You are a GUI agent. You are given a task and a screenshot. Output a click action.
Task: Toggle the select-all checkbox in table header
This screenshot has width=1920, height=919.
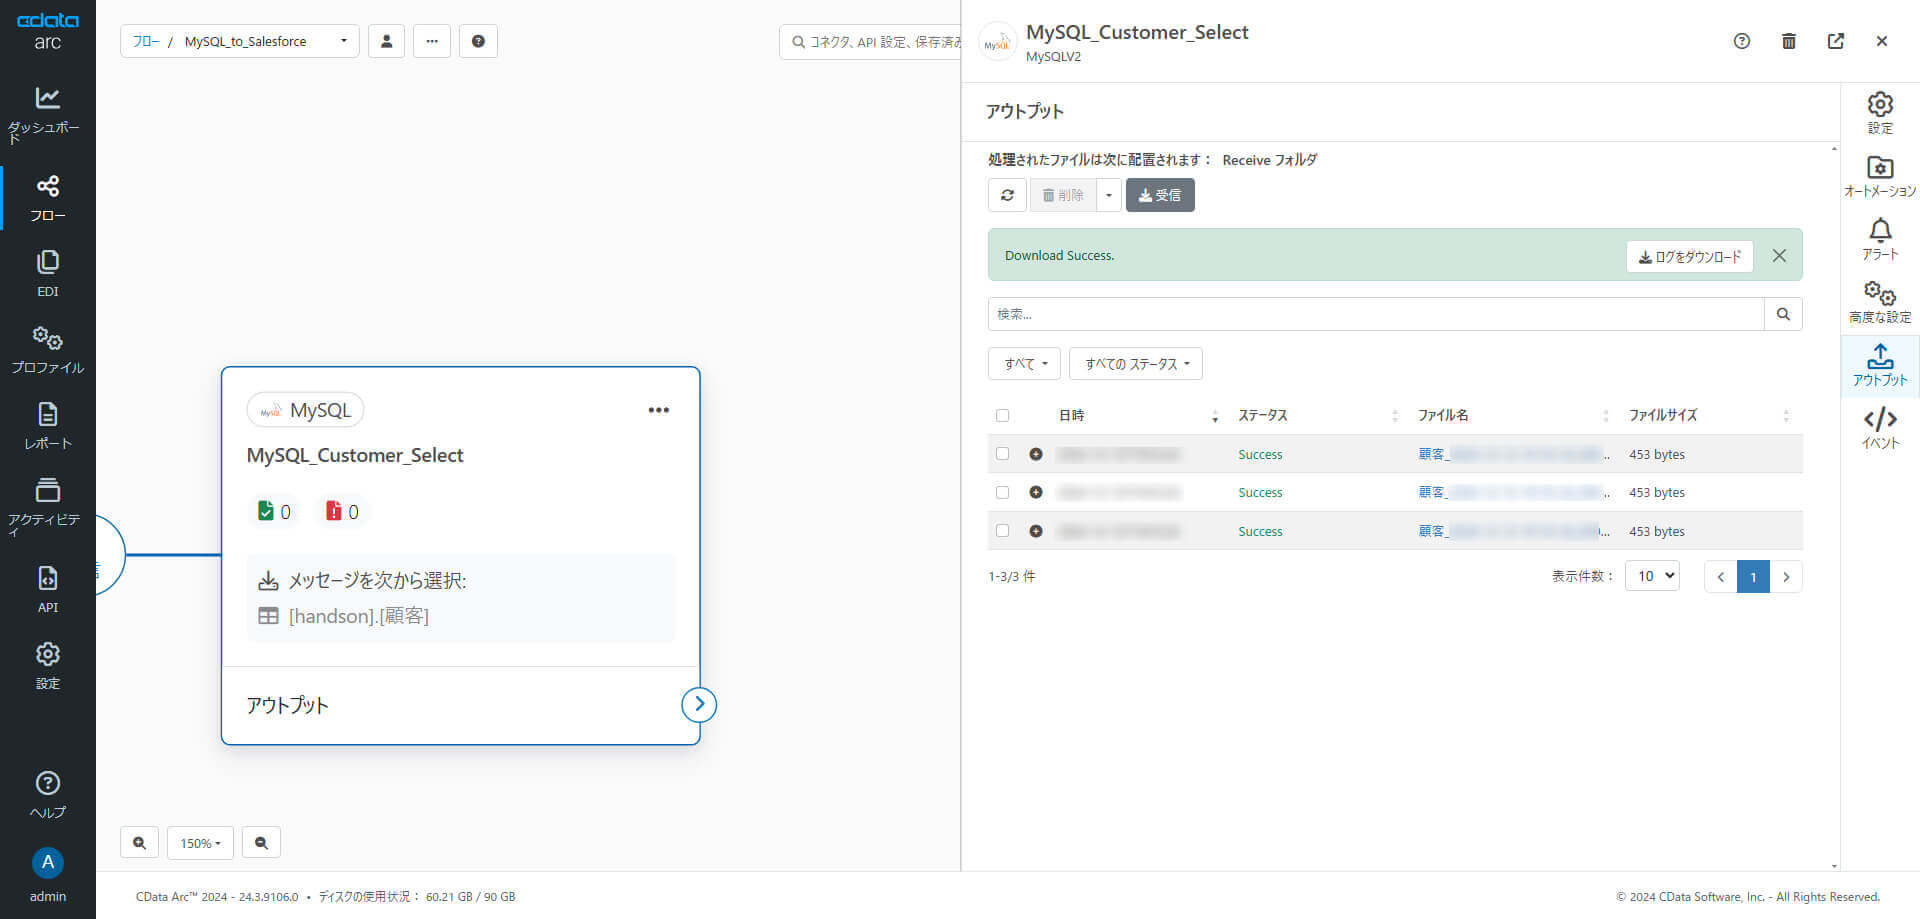click(x=1002, y=415)
